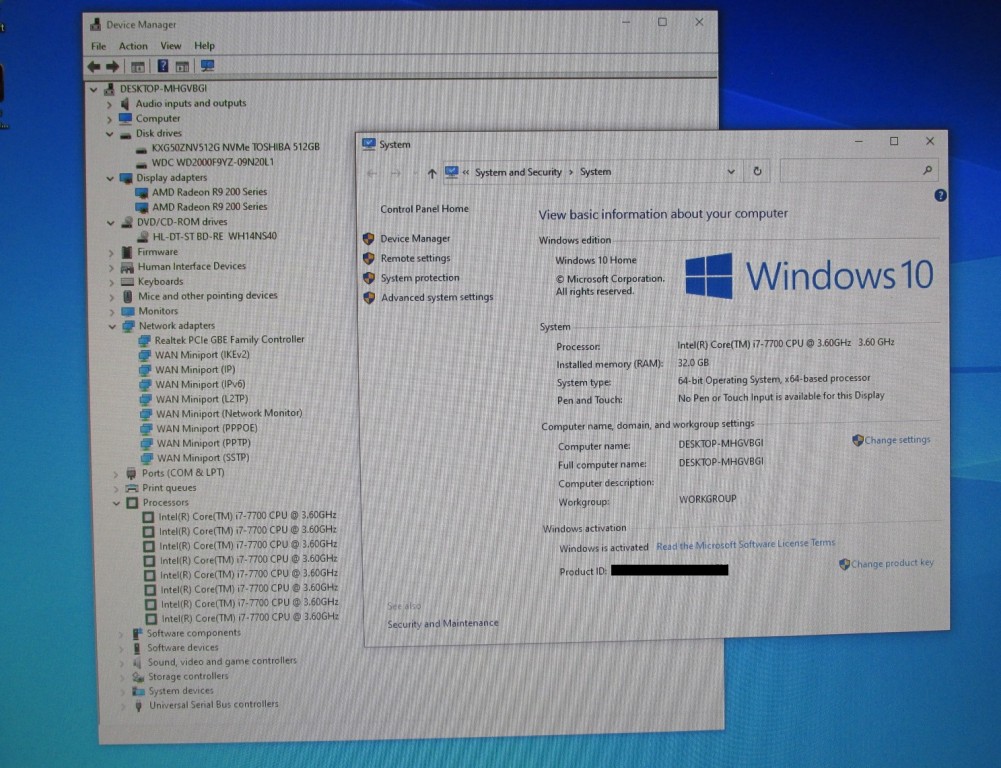This screenshot has height=768, width=1001.
Task: Click the System protection shield icon
Action: click(368, 278)
